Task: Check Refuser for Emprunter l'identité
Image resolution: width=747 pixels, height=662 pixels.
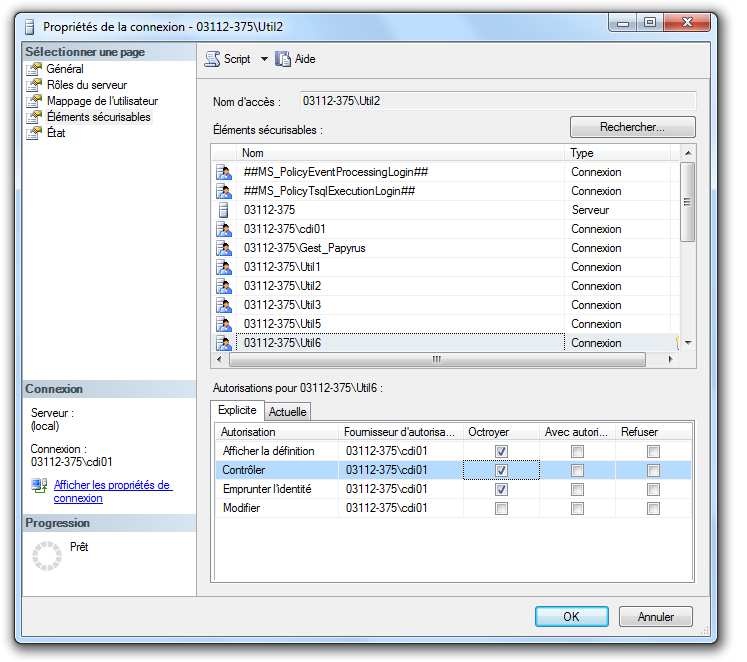Action: point(653,489)
